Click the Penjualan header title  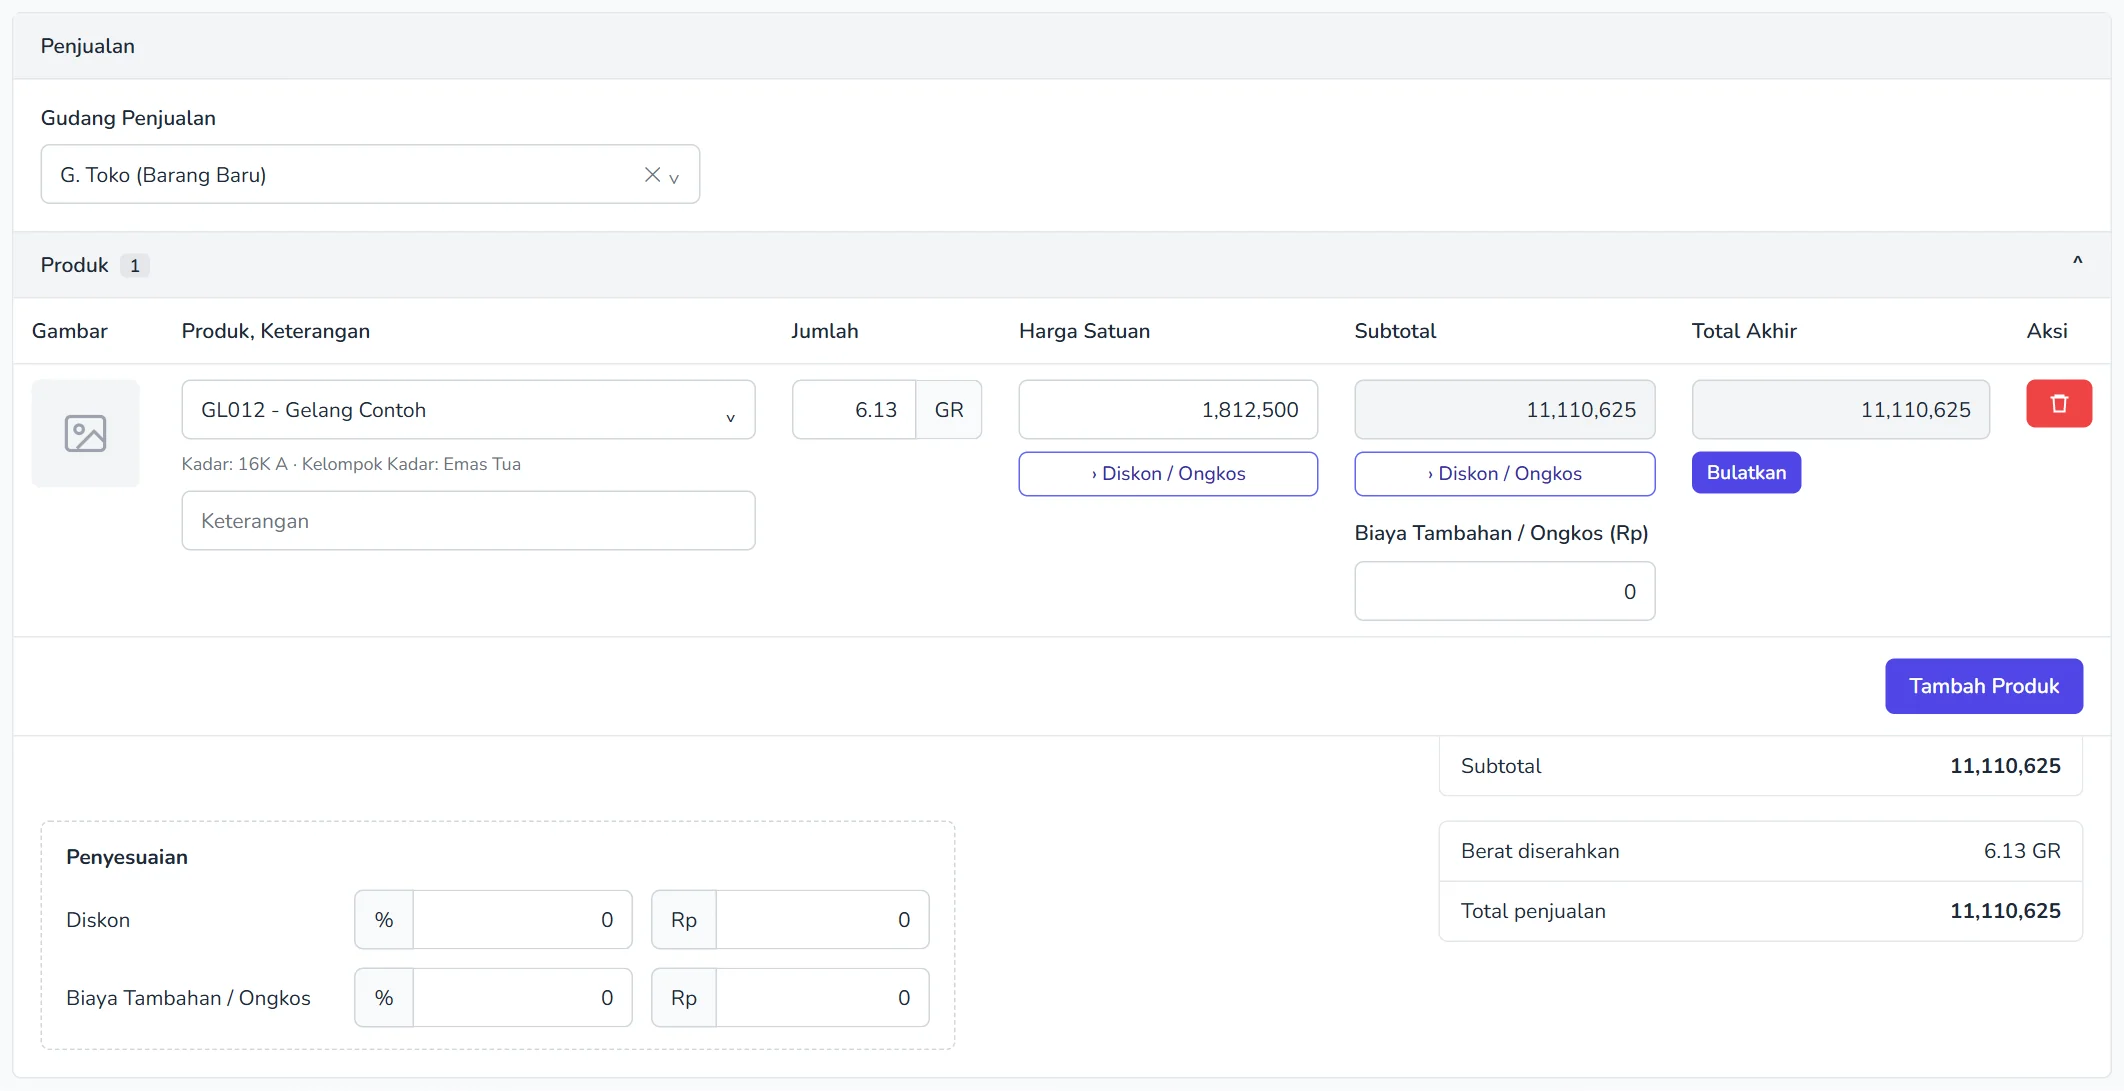point(88,46)
